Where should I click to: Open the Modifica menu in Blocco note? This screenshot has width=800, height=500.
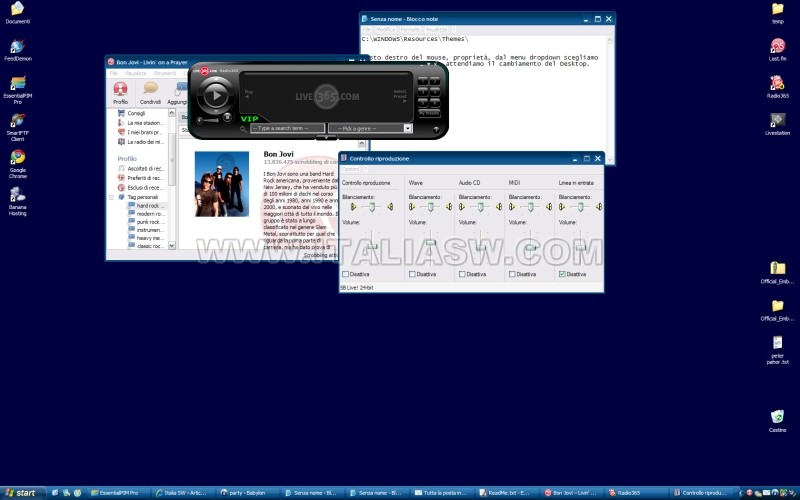(385, 30)
